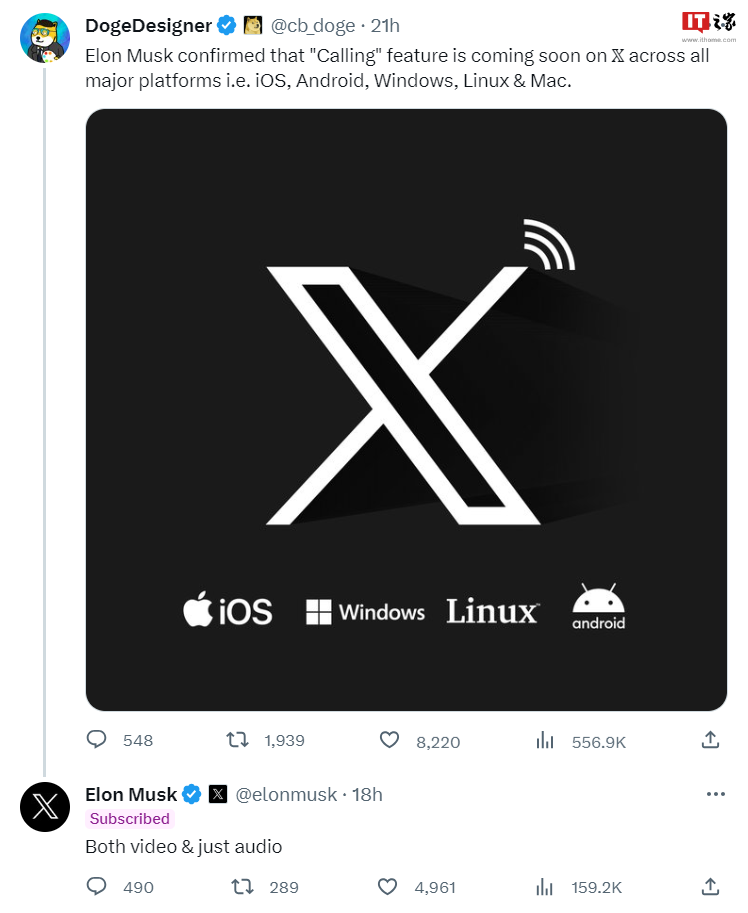This screenshot has width=748, height=913.
Task: Like the DogeDesigner tweet
Action: (389, 740)
